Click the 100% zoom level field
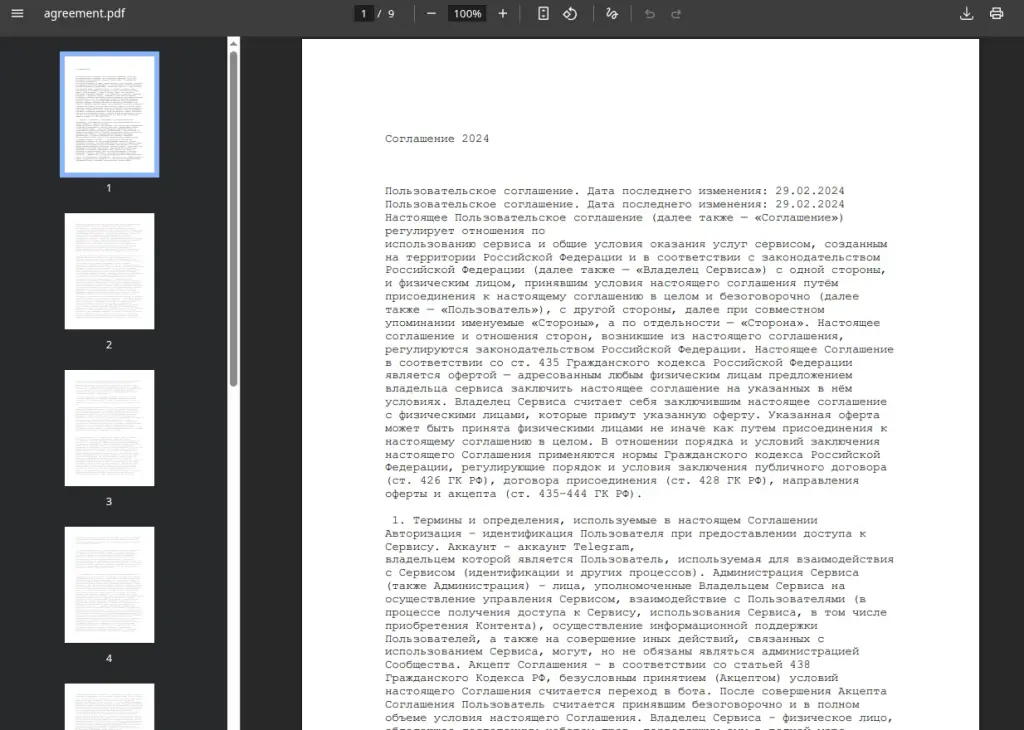 468,13
